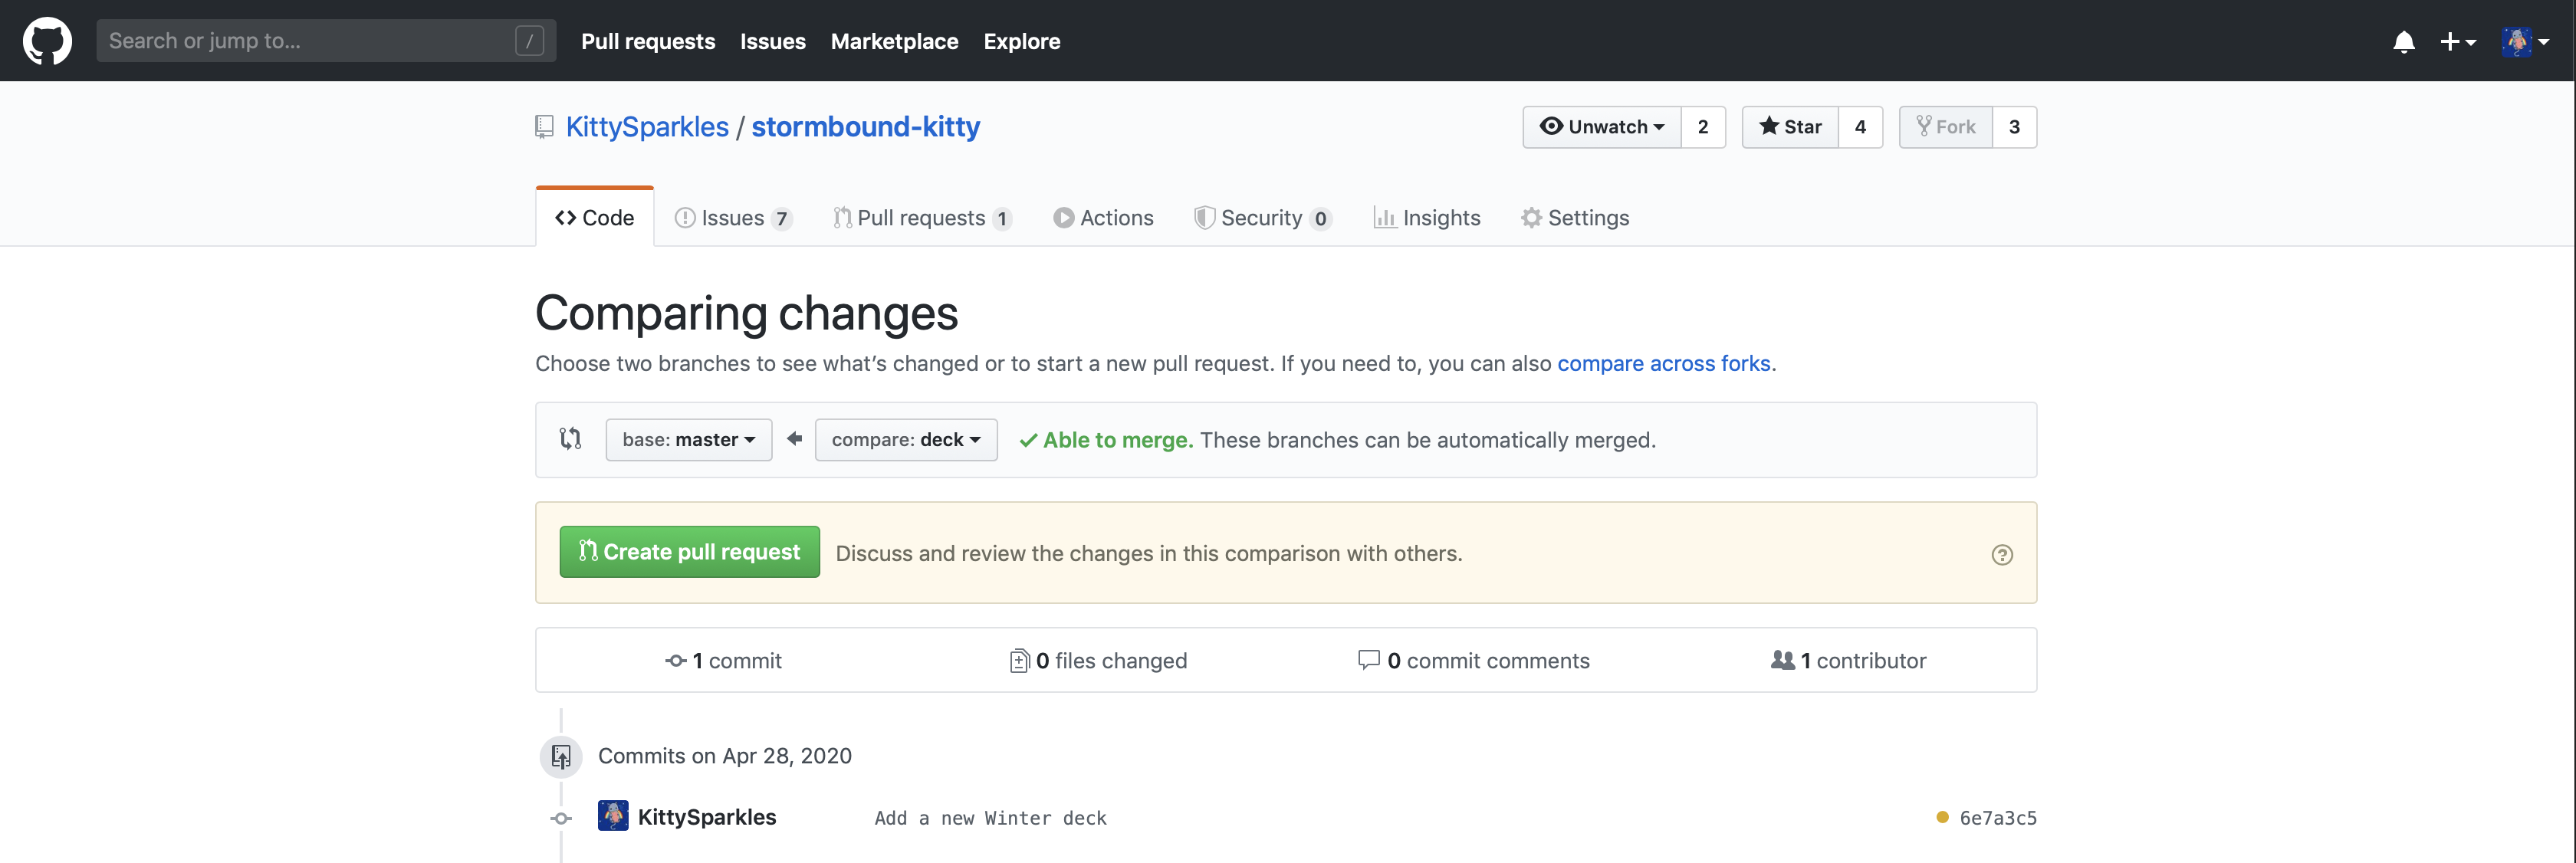Click the pull request icon next to compare
Screen dimensions: 2576x863
tap(570, 439)
